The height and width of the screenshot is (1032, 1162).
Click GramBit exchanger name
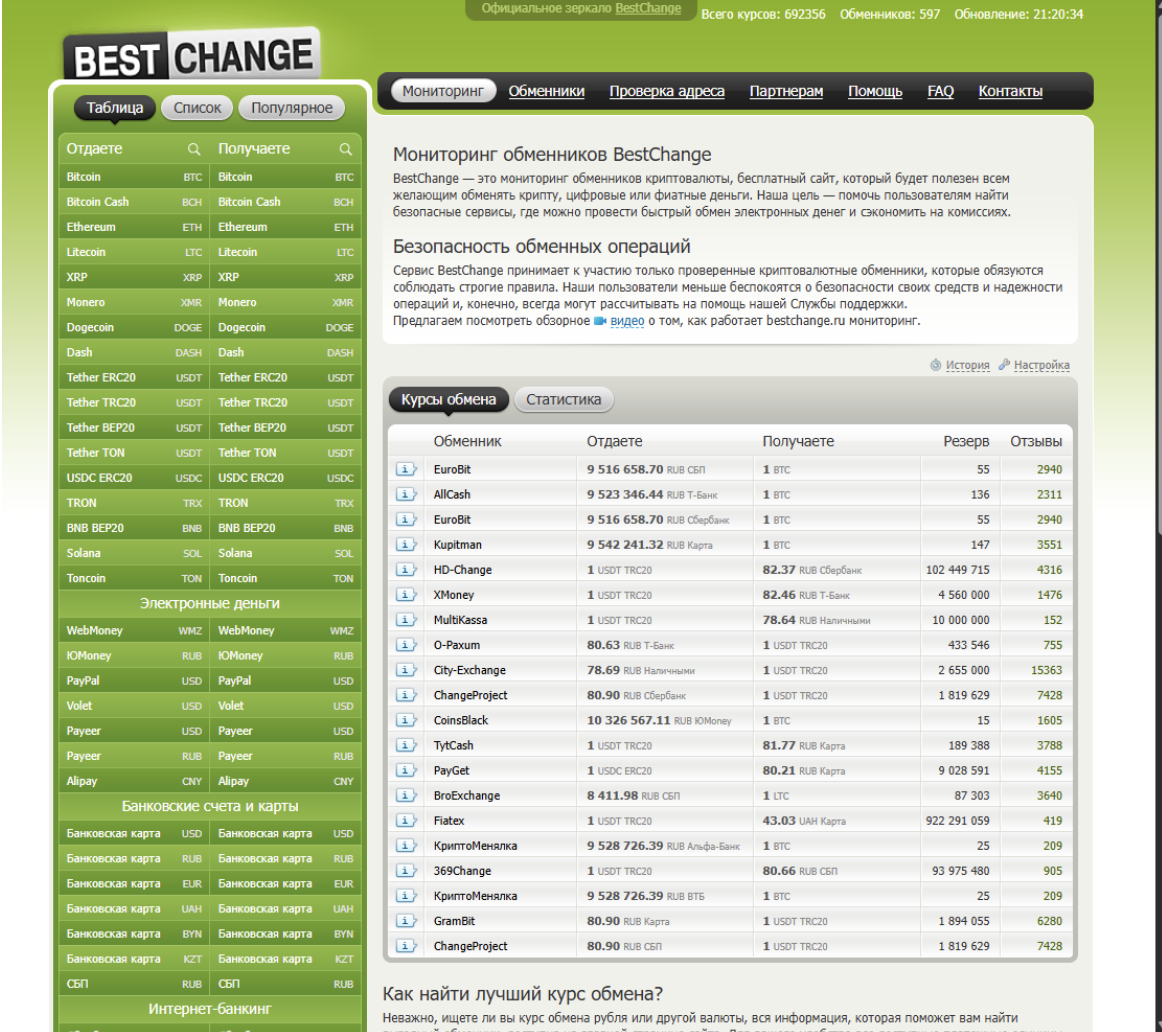pos(454,921)
